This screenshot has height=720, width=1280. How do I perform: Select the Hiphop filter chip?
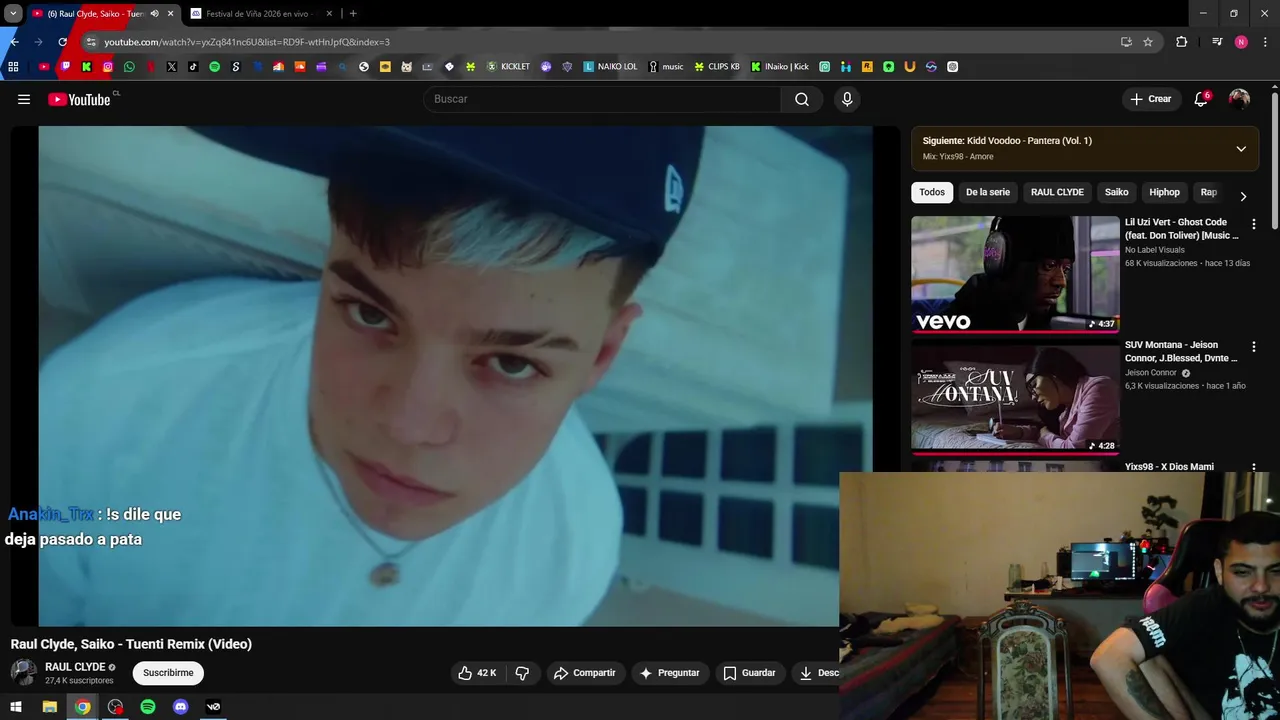[1164, 192]
